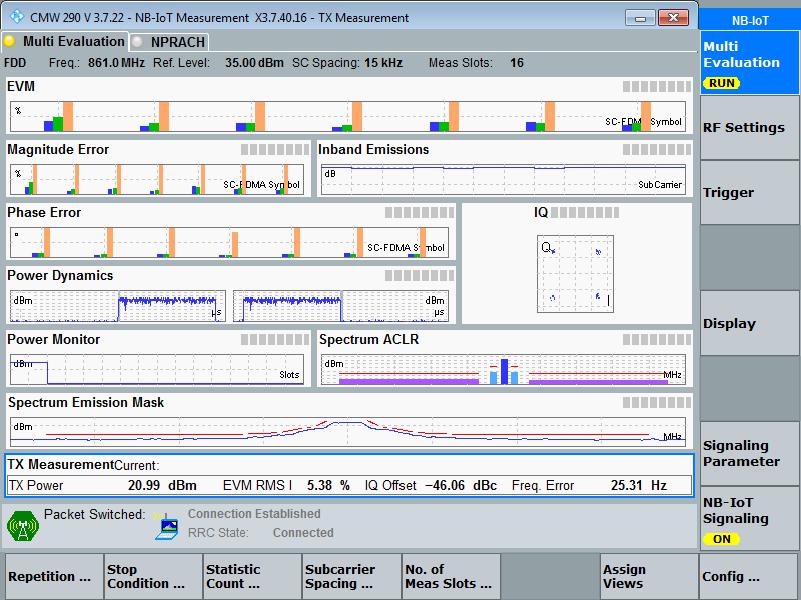This screenshot has width=801, height=600.
Task: Open the IQ constellation diagram
Action: click(x=575, y=274)
